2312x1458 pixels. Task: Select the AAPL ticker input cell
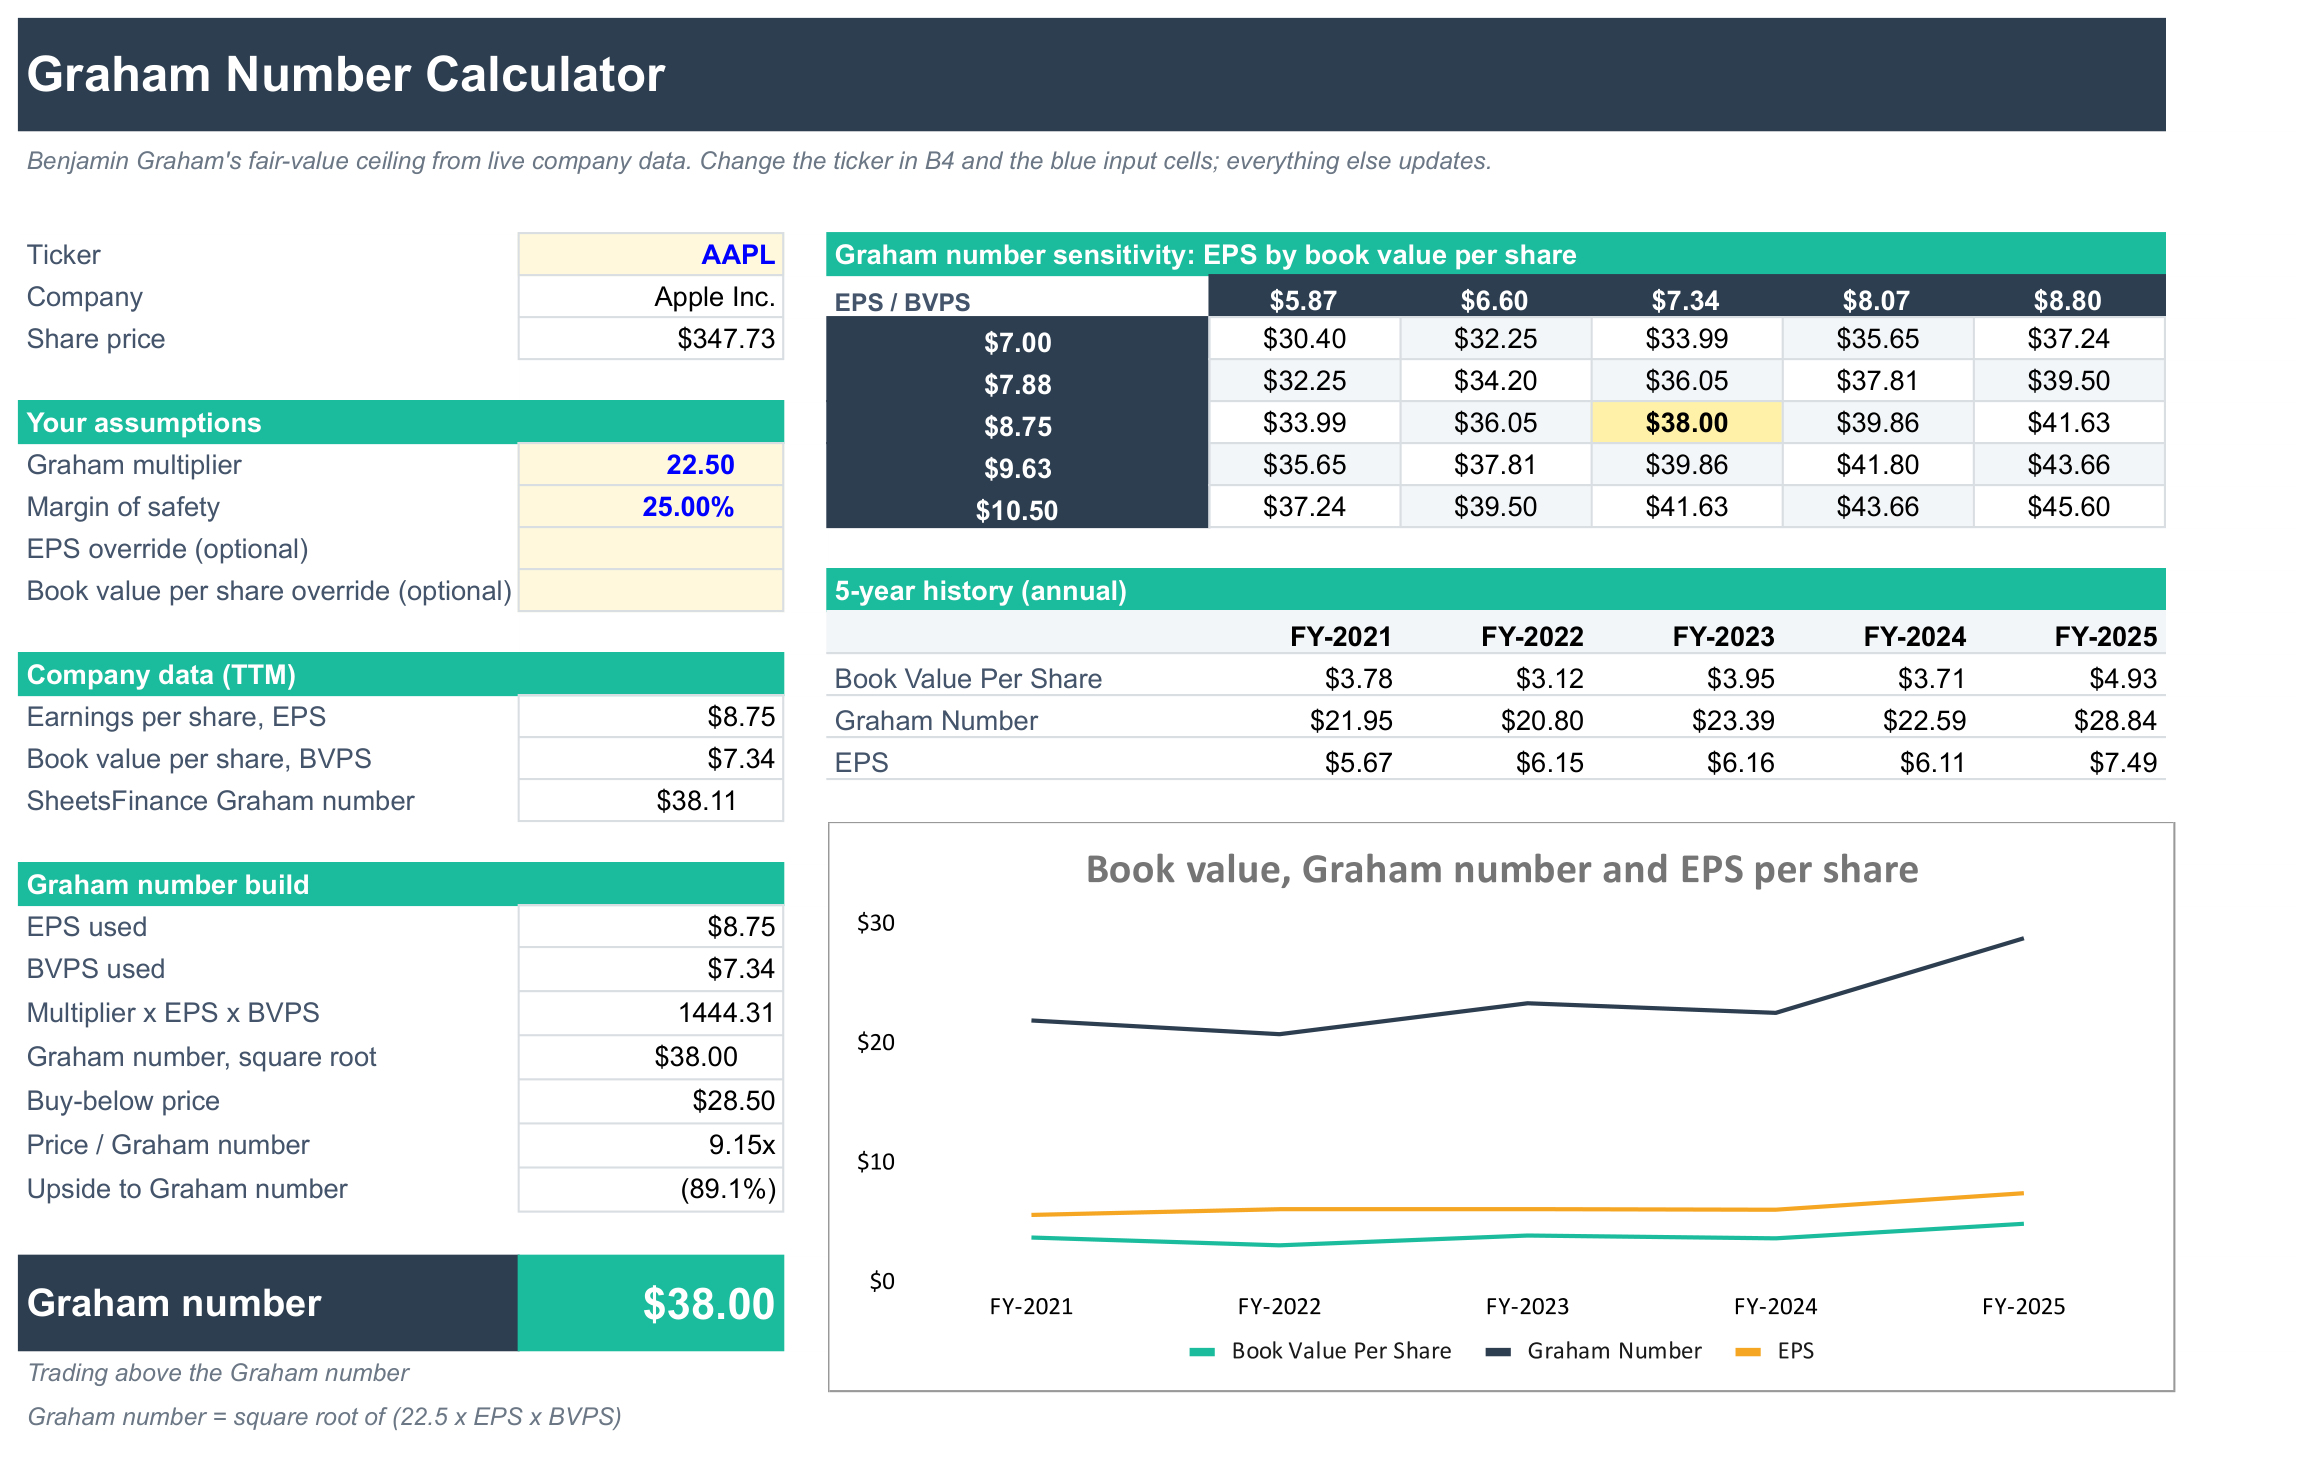click(650, 254)
